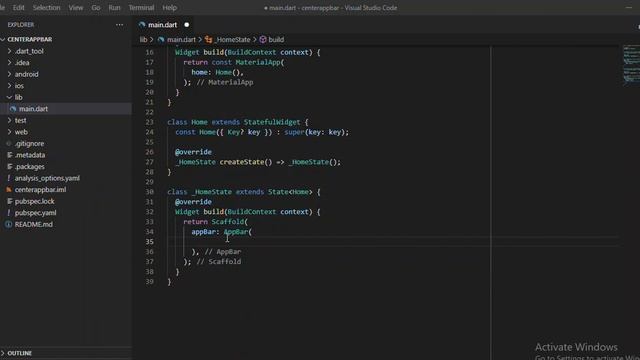This screenshot has height=360, width=640.
Task: Click the exclamation icon beside analysis_options.yaml
Action: coord(9,178)
